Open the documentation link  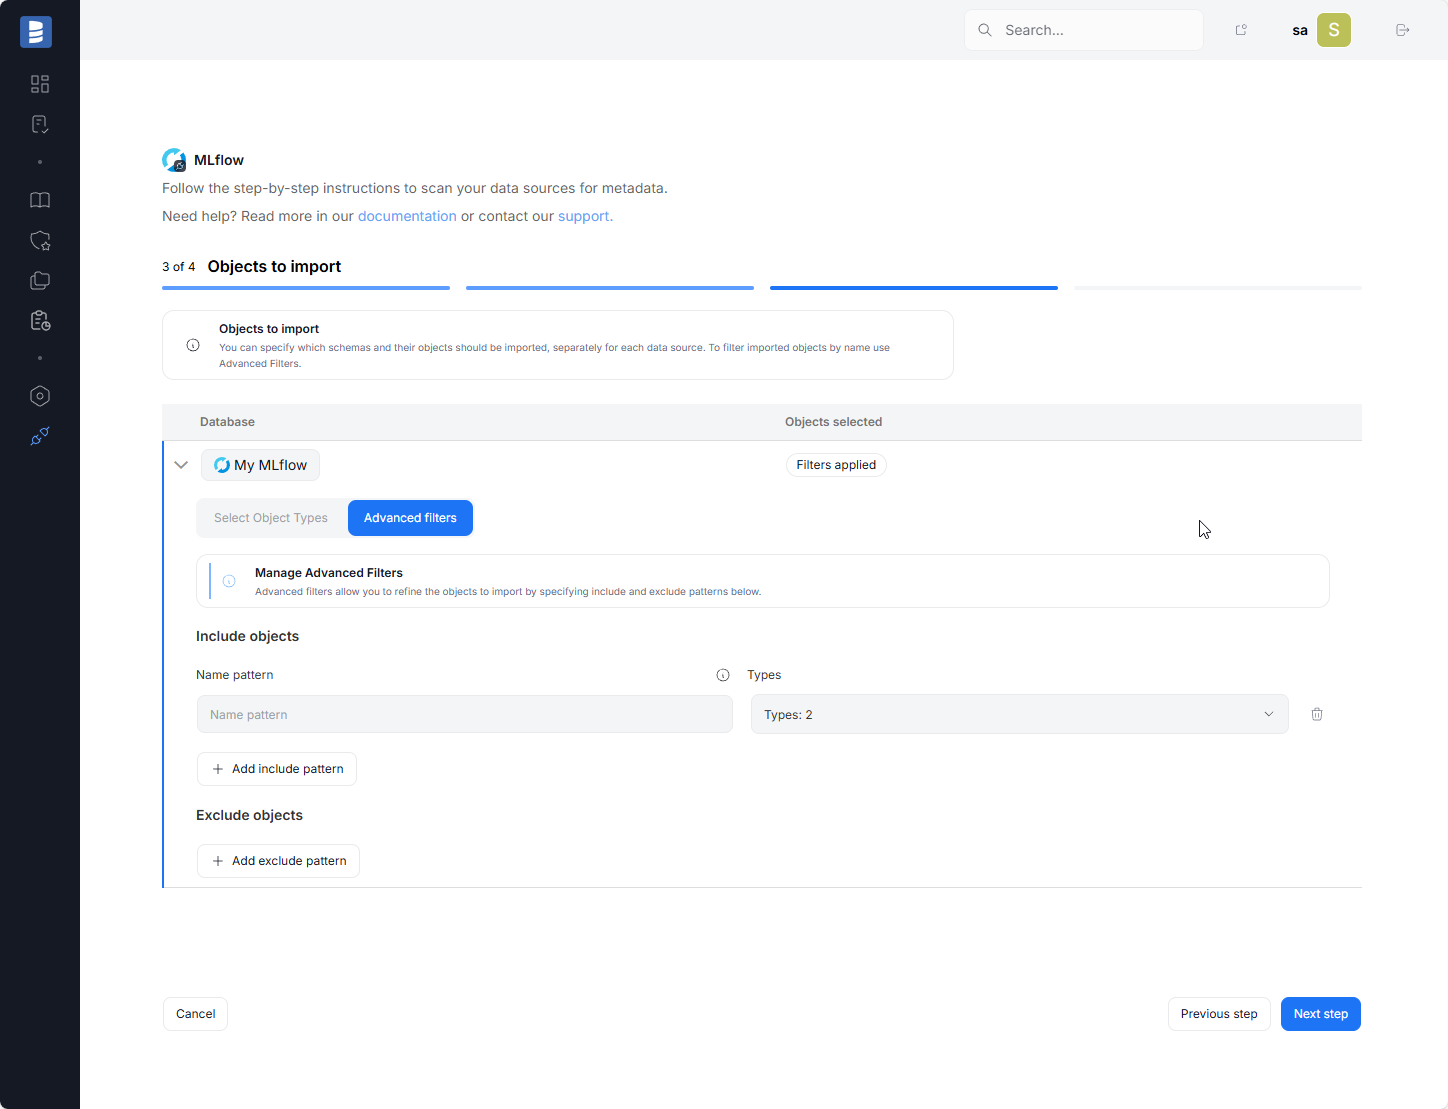pyautogui.click(x=407, y=216)
